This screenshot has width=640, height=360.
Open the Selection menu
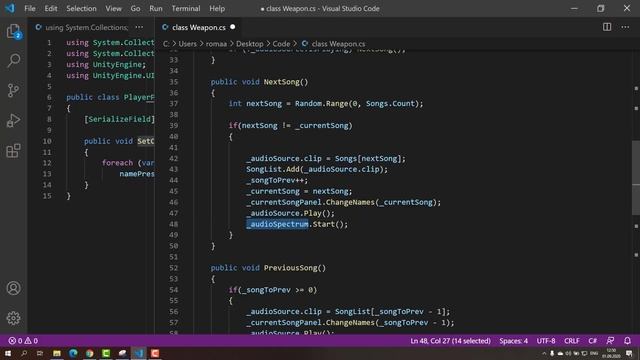click(x=81, y=8)
